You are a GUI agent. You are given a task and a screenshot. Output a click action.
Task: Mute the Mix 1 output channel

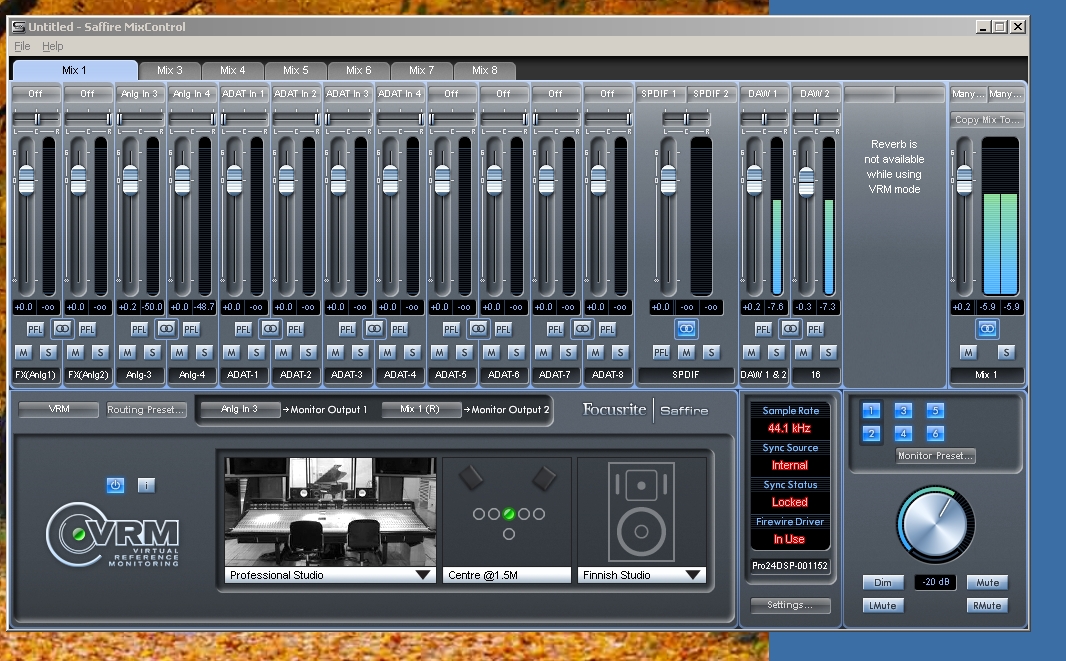[968, 352]
